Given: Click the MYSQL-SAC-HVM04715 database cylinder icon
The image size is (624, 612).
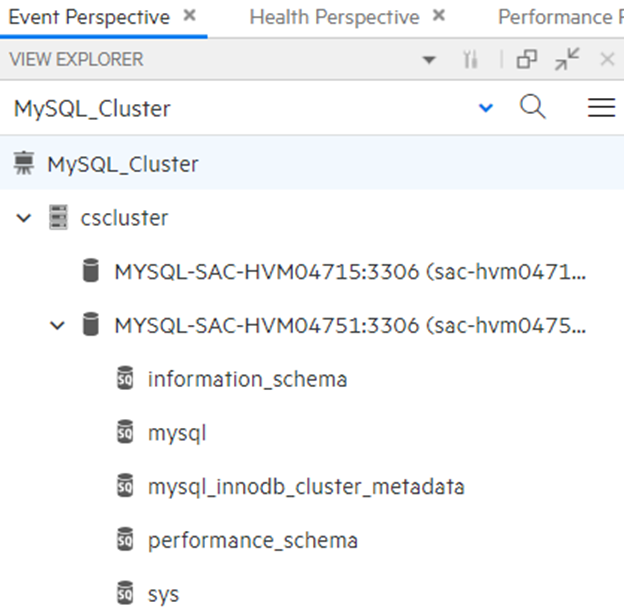Looking at the screenshot, I should 91,271.
